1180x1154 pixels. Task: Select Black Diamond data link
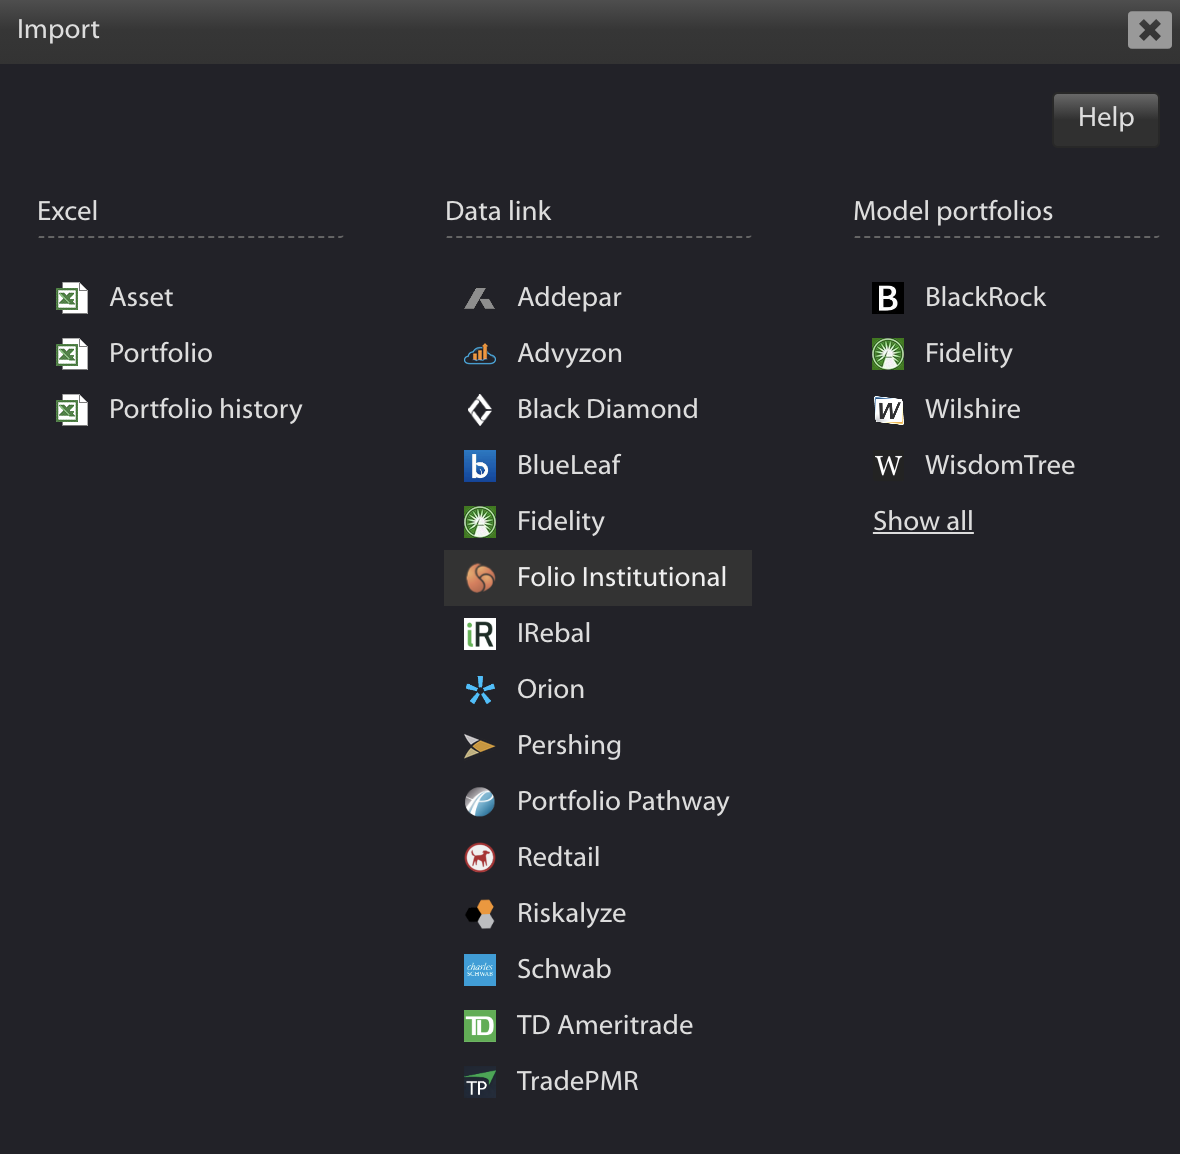607,409
